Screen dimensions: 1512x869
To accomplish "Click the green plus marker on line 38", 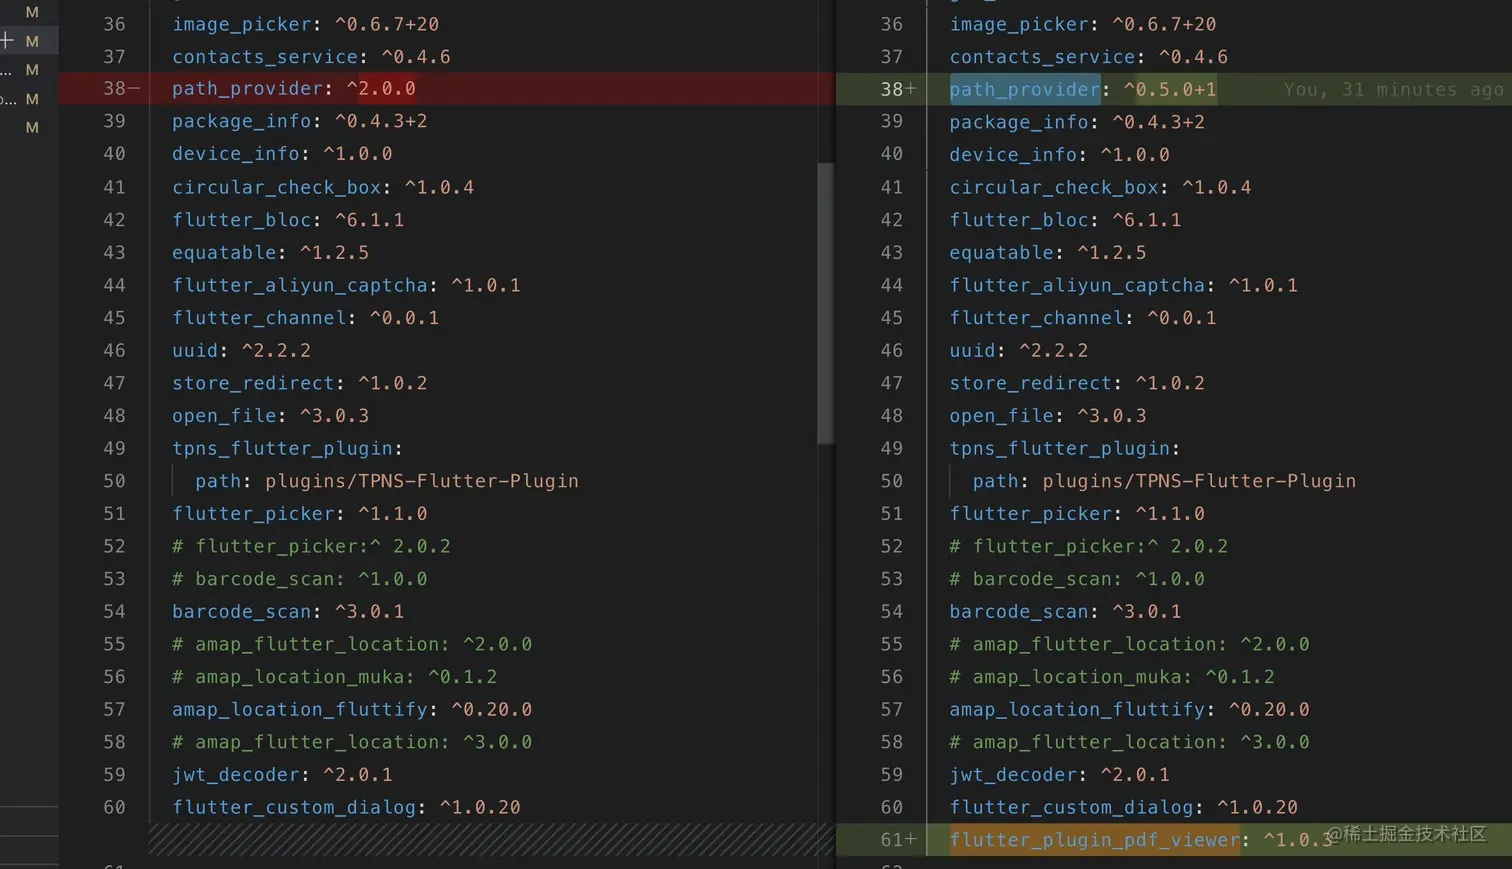I will coord(912,89).
